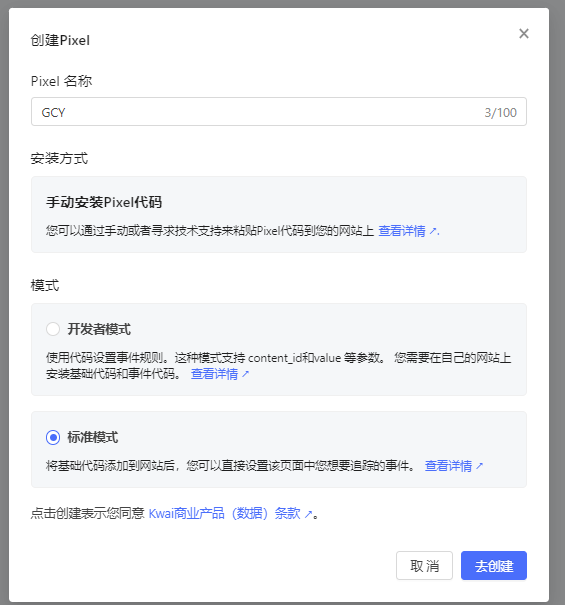Click the 手动安装Pixel代码 heading
Image resolution: width=565 pixels, height=605 pixels.
coord(104,202)
